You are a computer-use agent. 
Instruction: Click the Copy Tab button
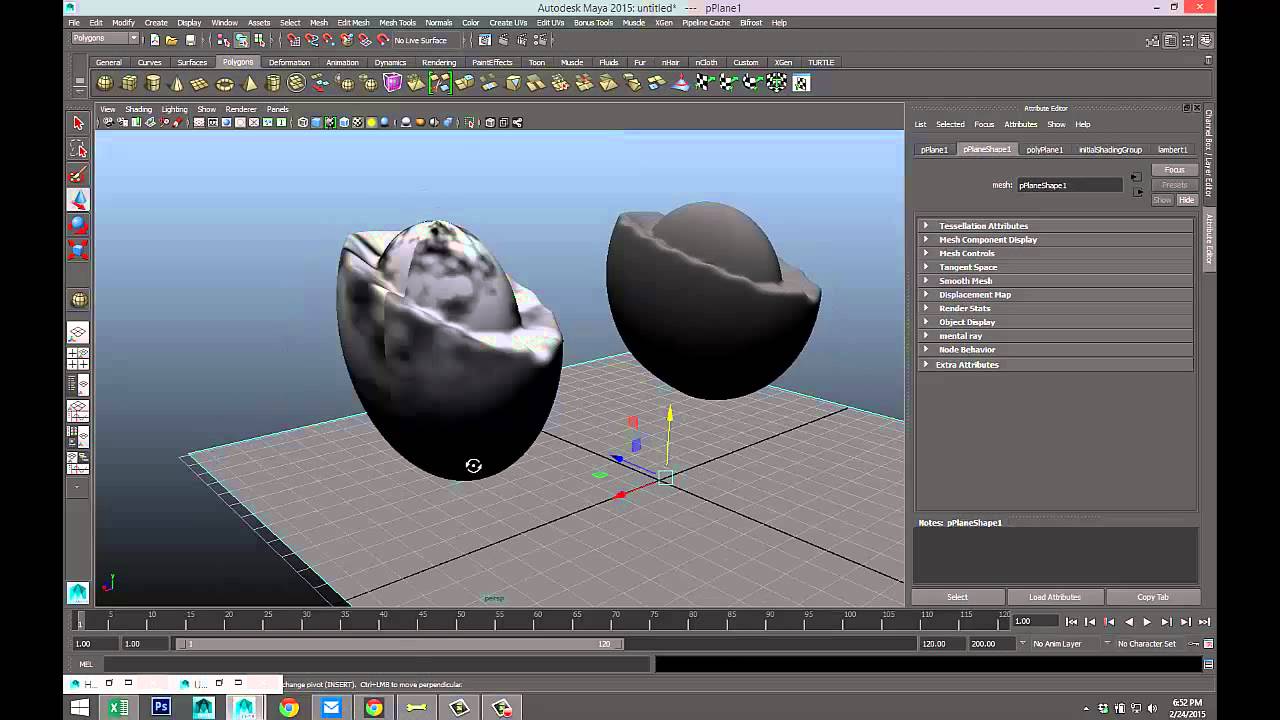click(x=1152, y=597)
